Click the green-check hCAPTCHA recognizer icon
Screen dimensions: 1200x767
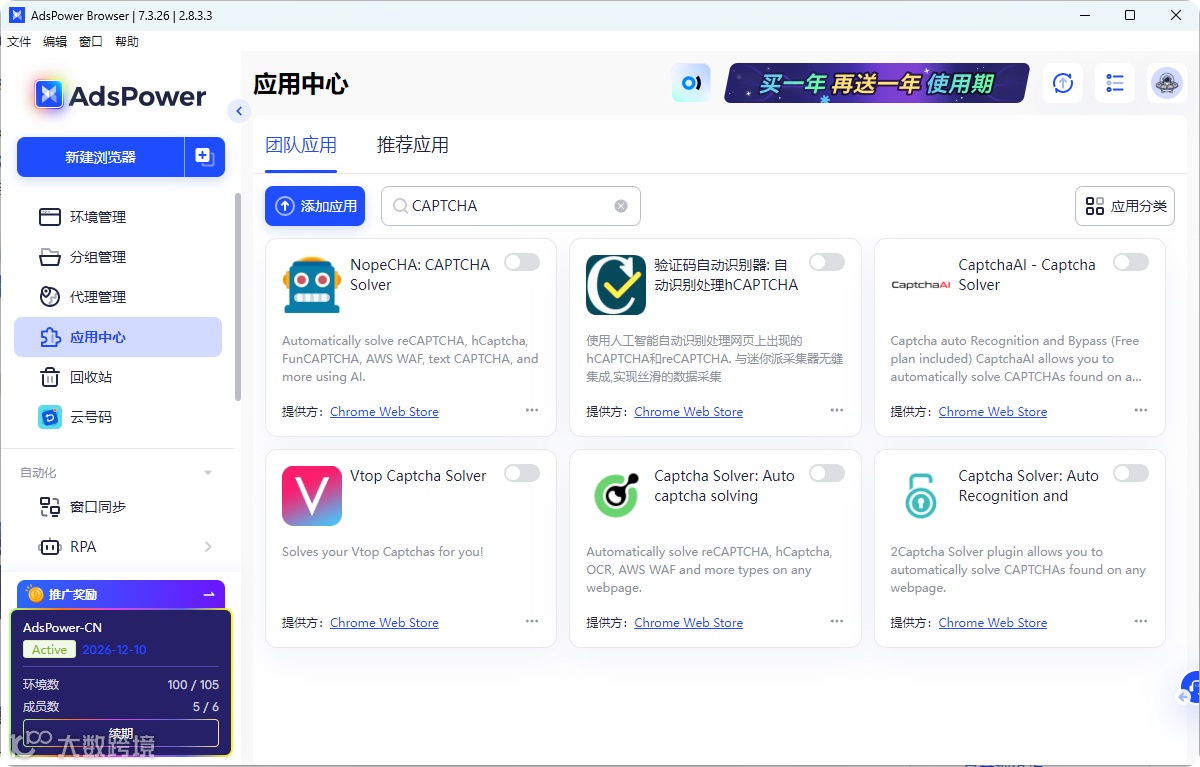coord(616,285)
